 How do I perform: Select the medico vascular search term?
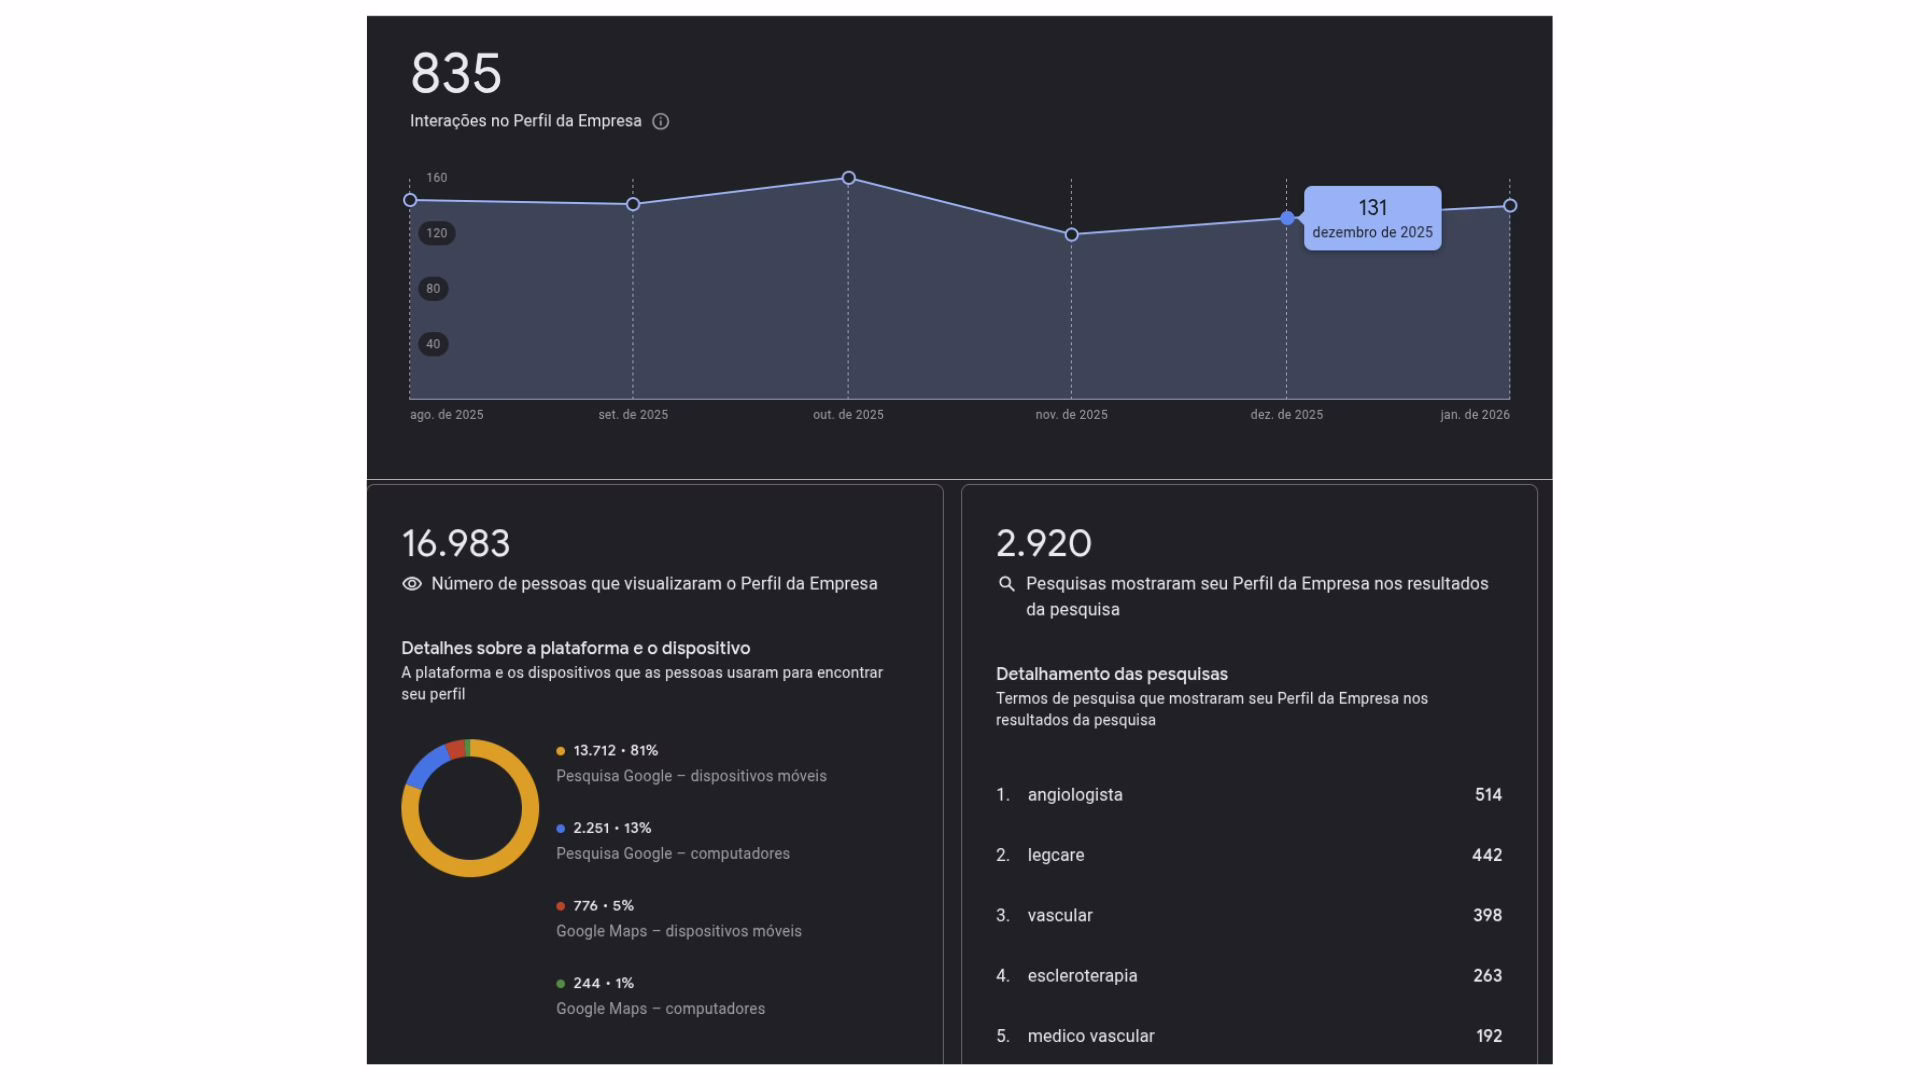click(x=1090, y=1036)
